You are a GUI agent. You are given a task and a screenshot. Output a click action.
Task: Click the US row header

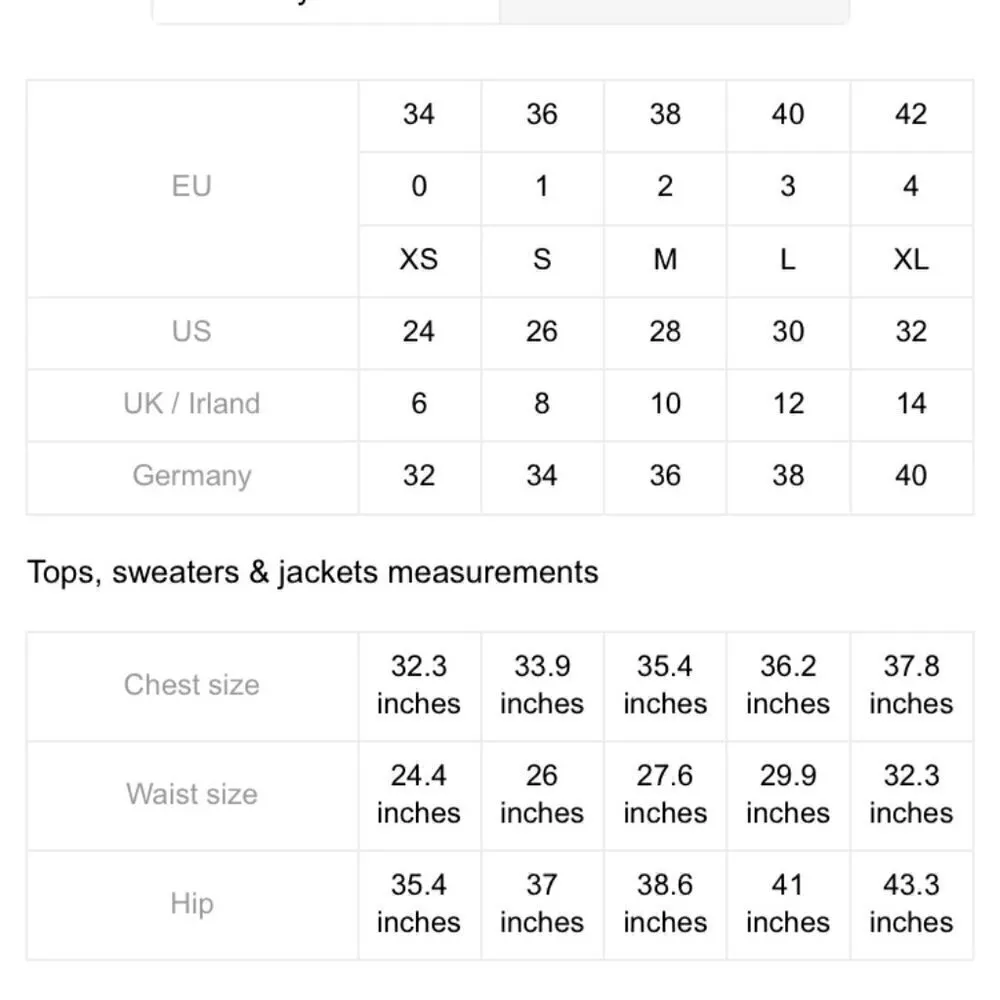pyautogui.click(x=192, y=332)
